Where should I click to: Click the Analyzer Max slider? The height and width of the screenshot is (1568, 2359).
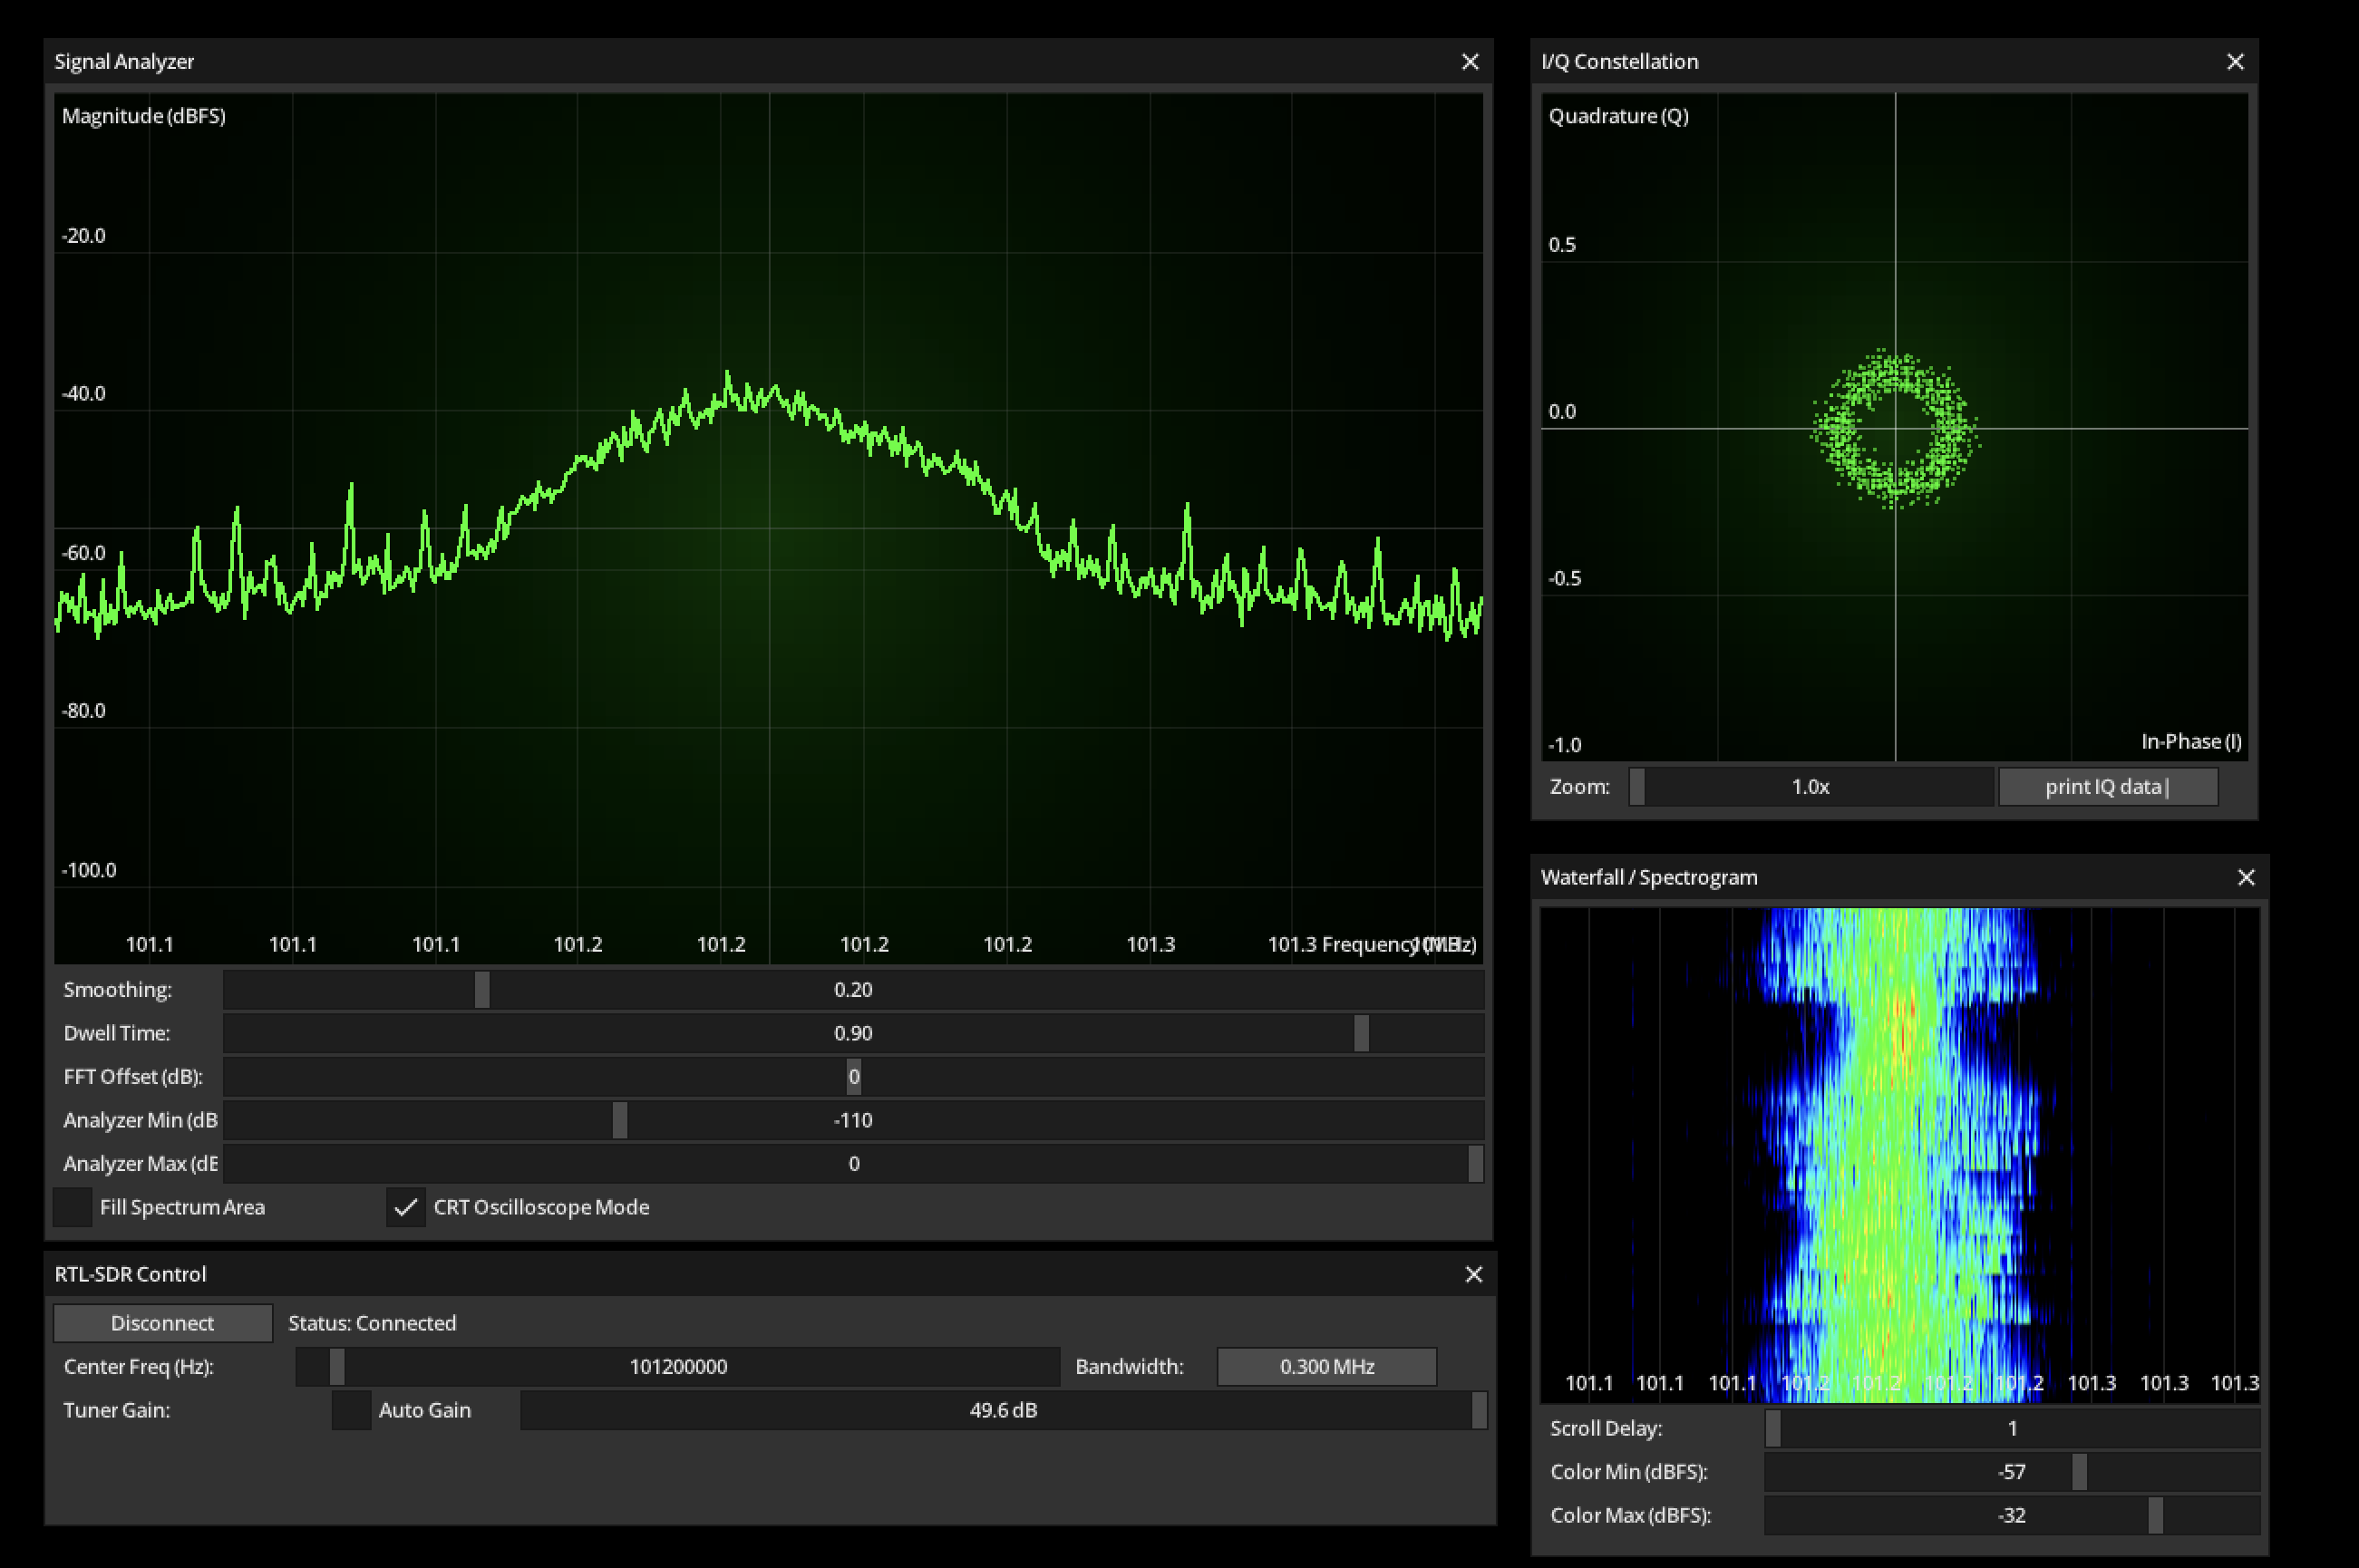(x=853, y=1164)
